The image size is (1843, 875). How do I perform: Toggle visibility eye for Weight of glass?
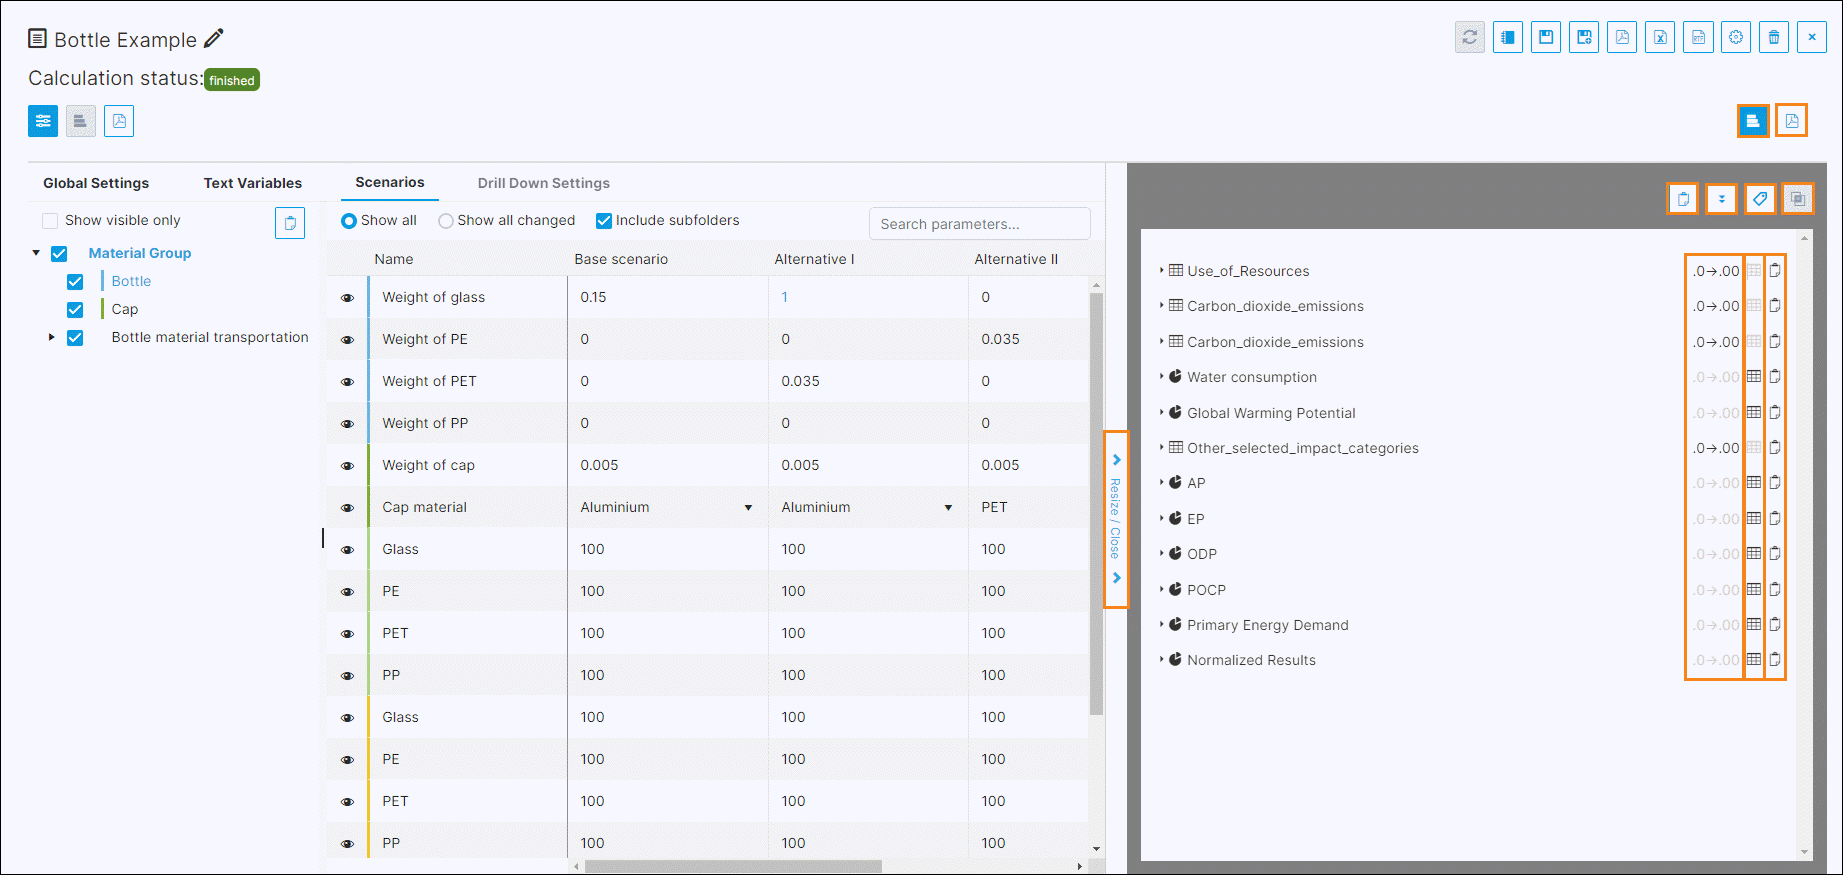(348, 298)
